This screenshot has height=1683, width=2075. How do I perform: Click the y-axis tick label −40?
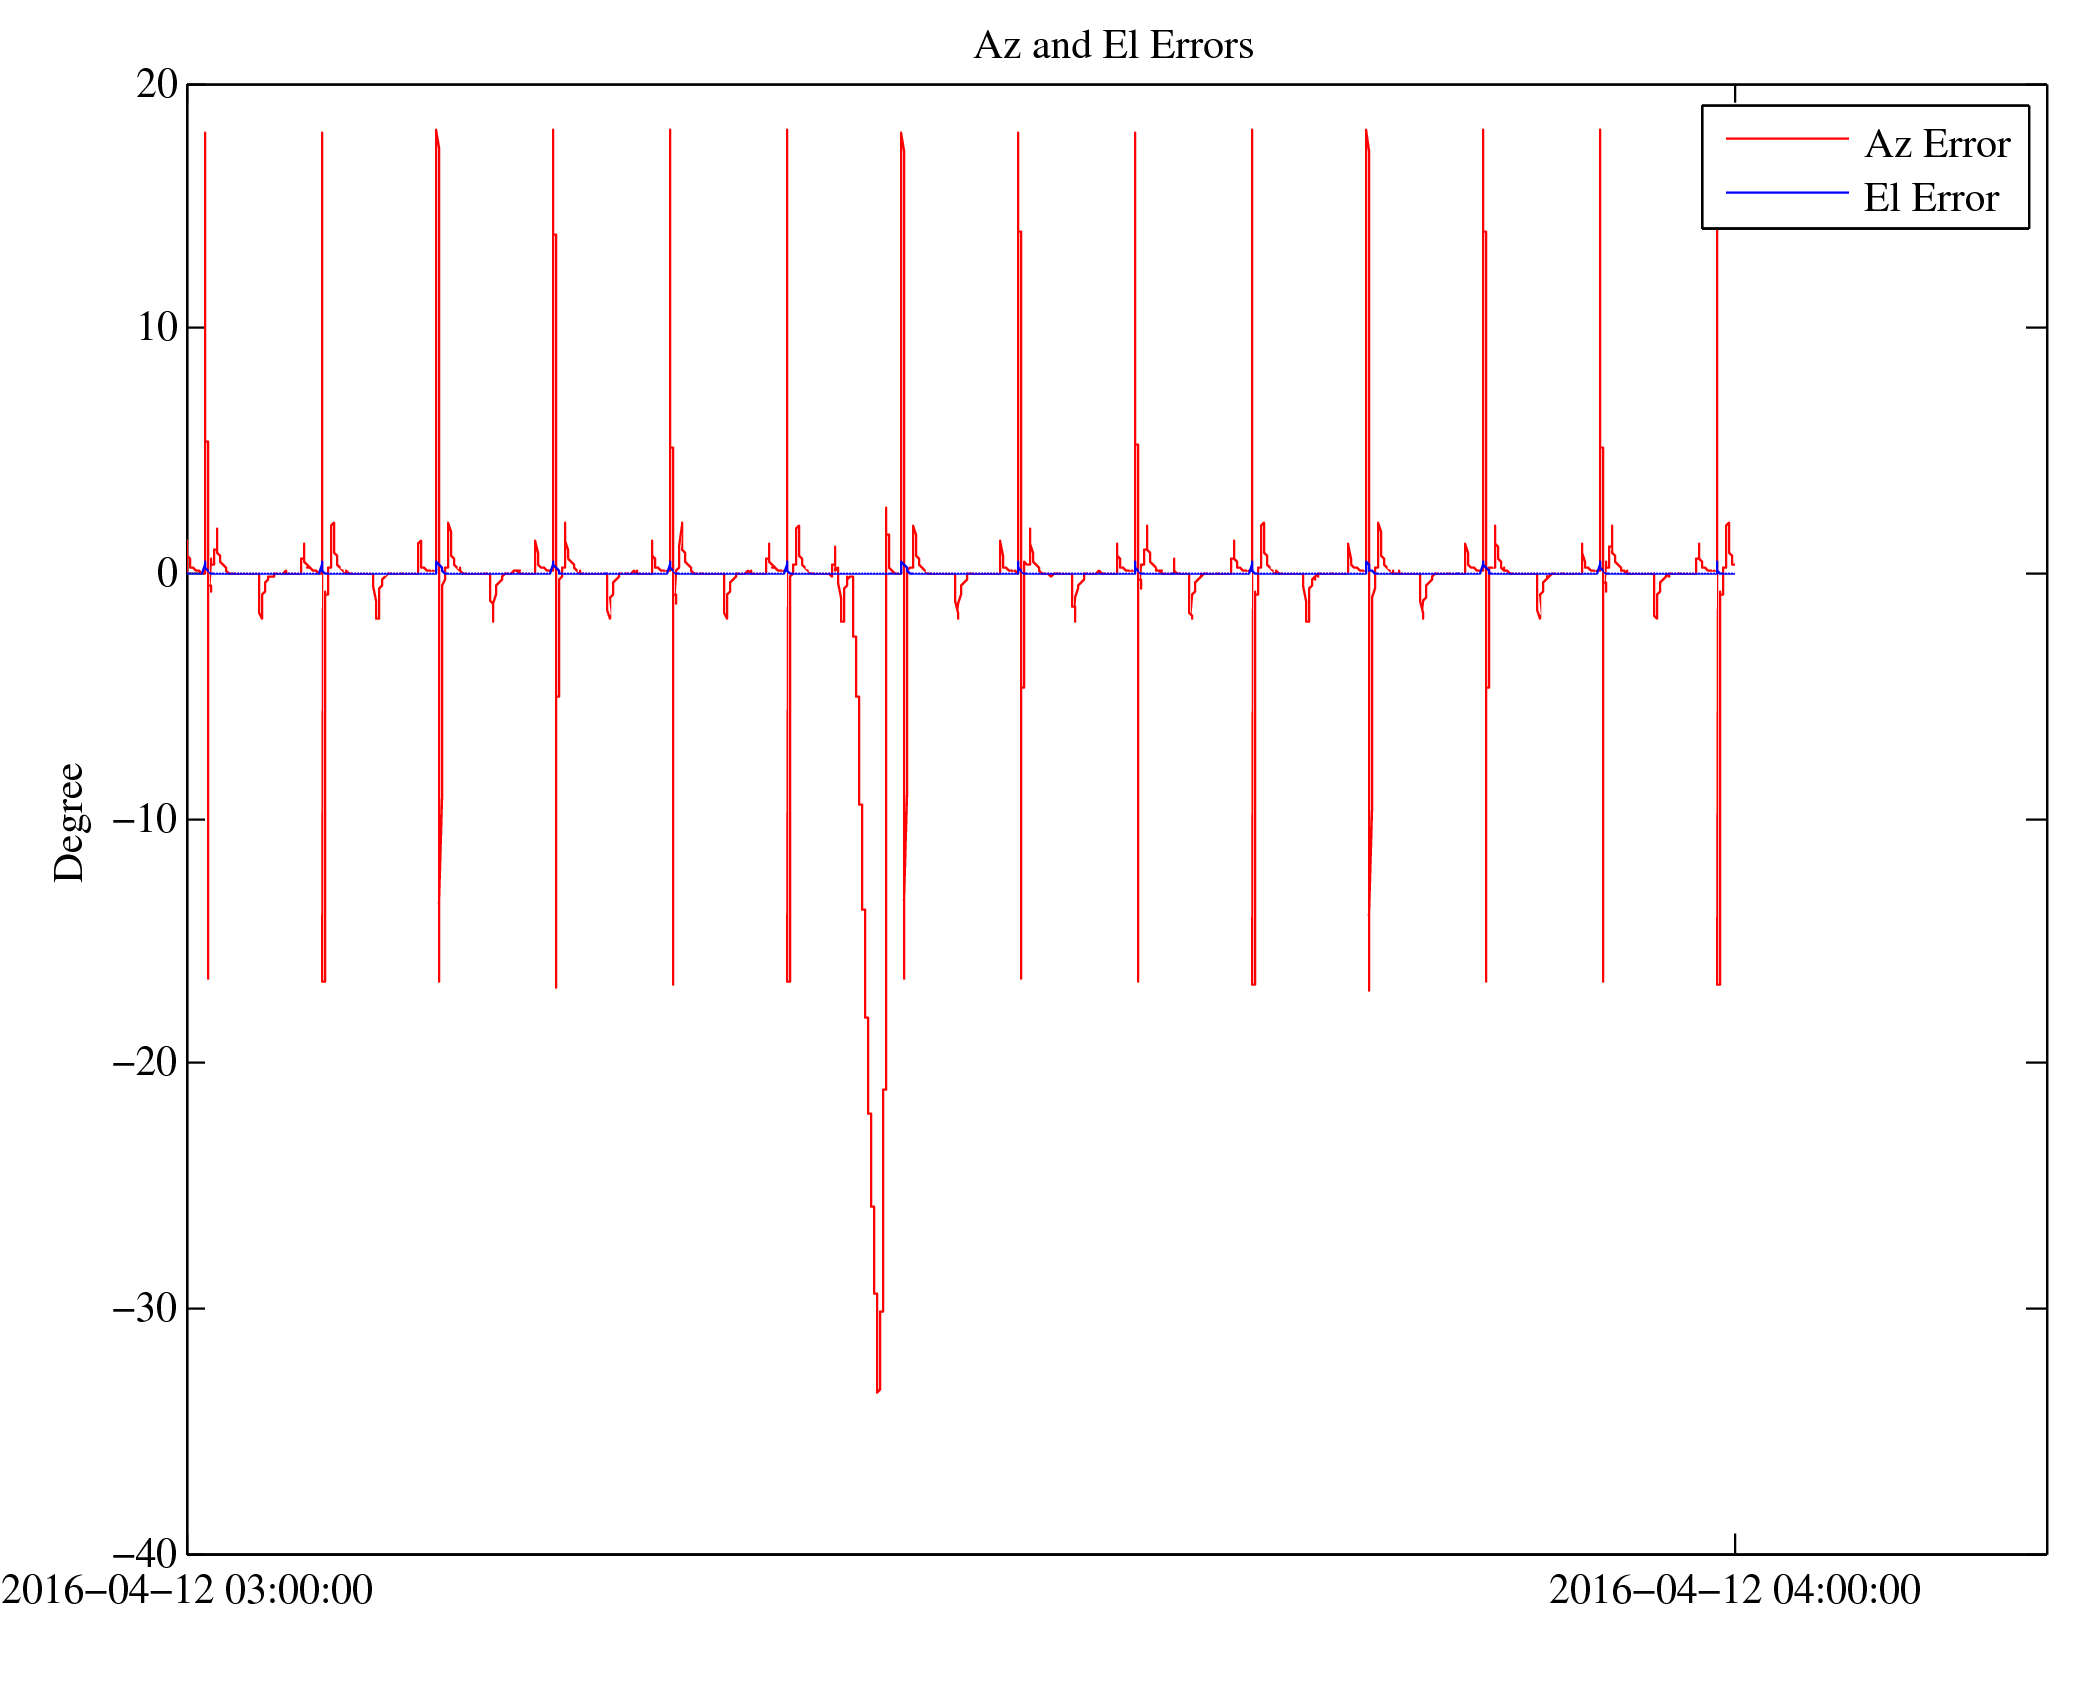click(145, 1555)
